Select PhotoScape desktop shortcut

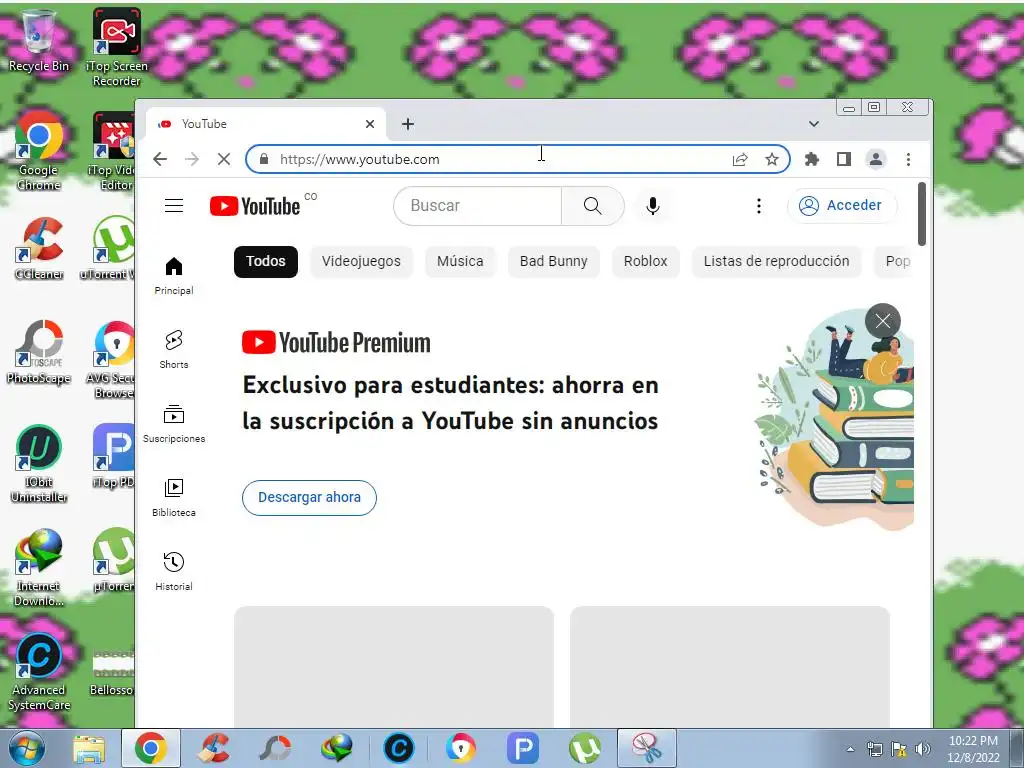pos(39,353)
